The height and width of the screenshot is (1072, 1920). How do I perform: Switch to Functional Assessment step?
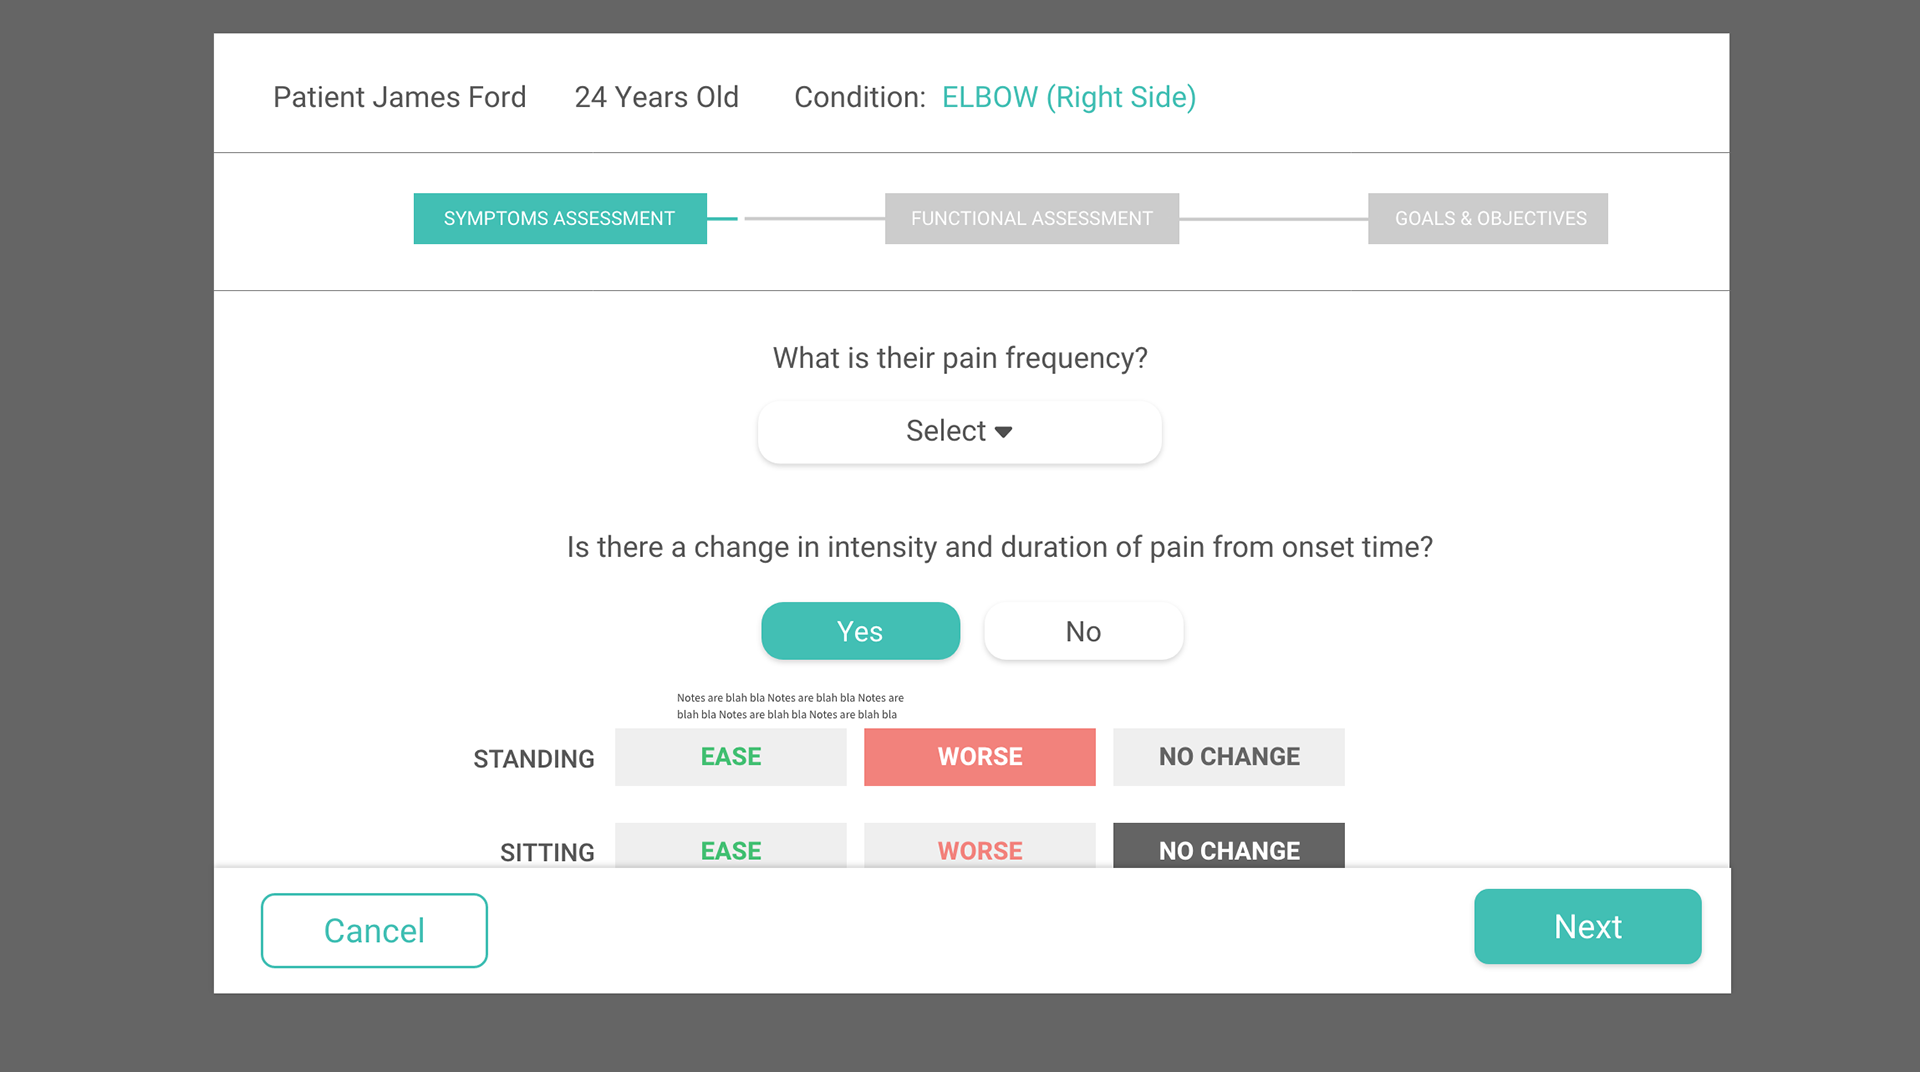coord(1031,219)
